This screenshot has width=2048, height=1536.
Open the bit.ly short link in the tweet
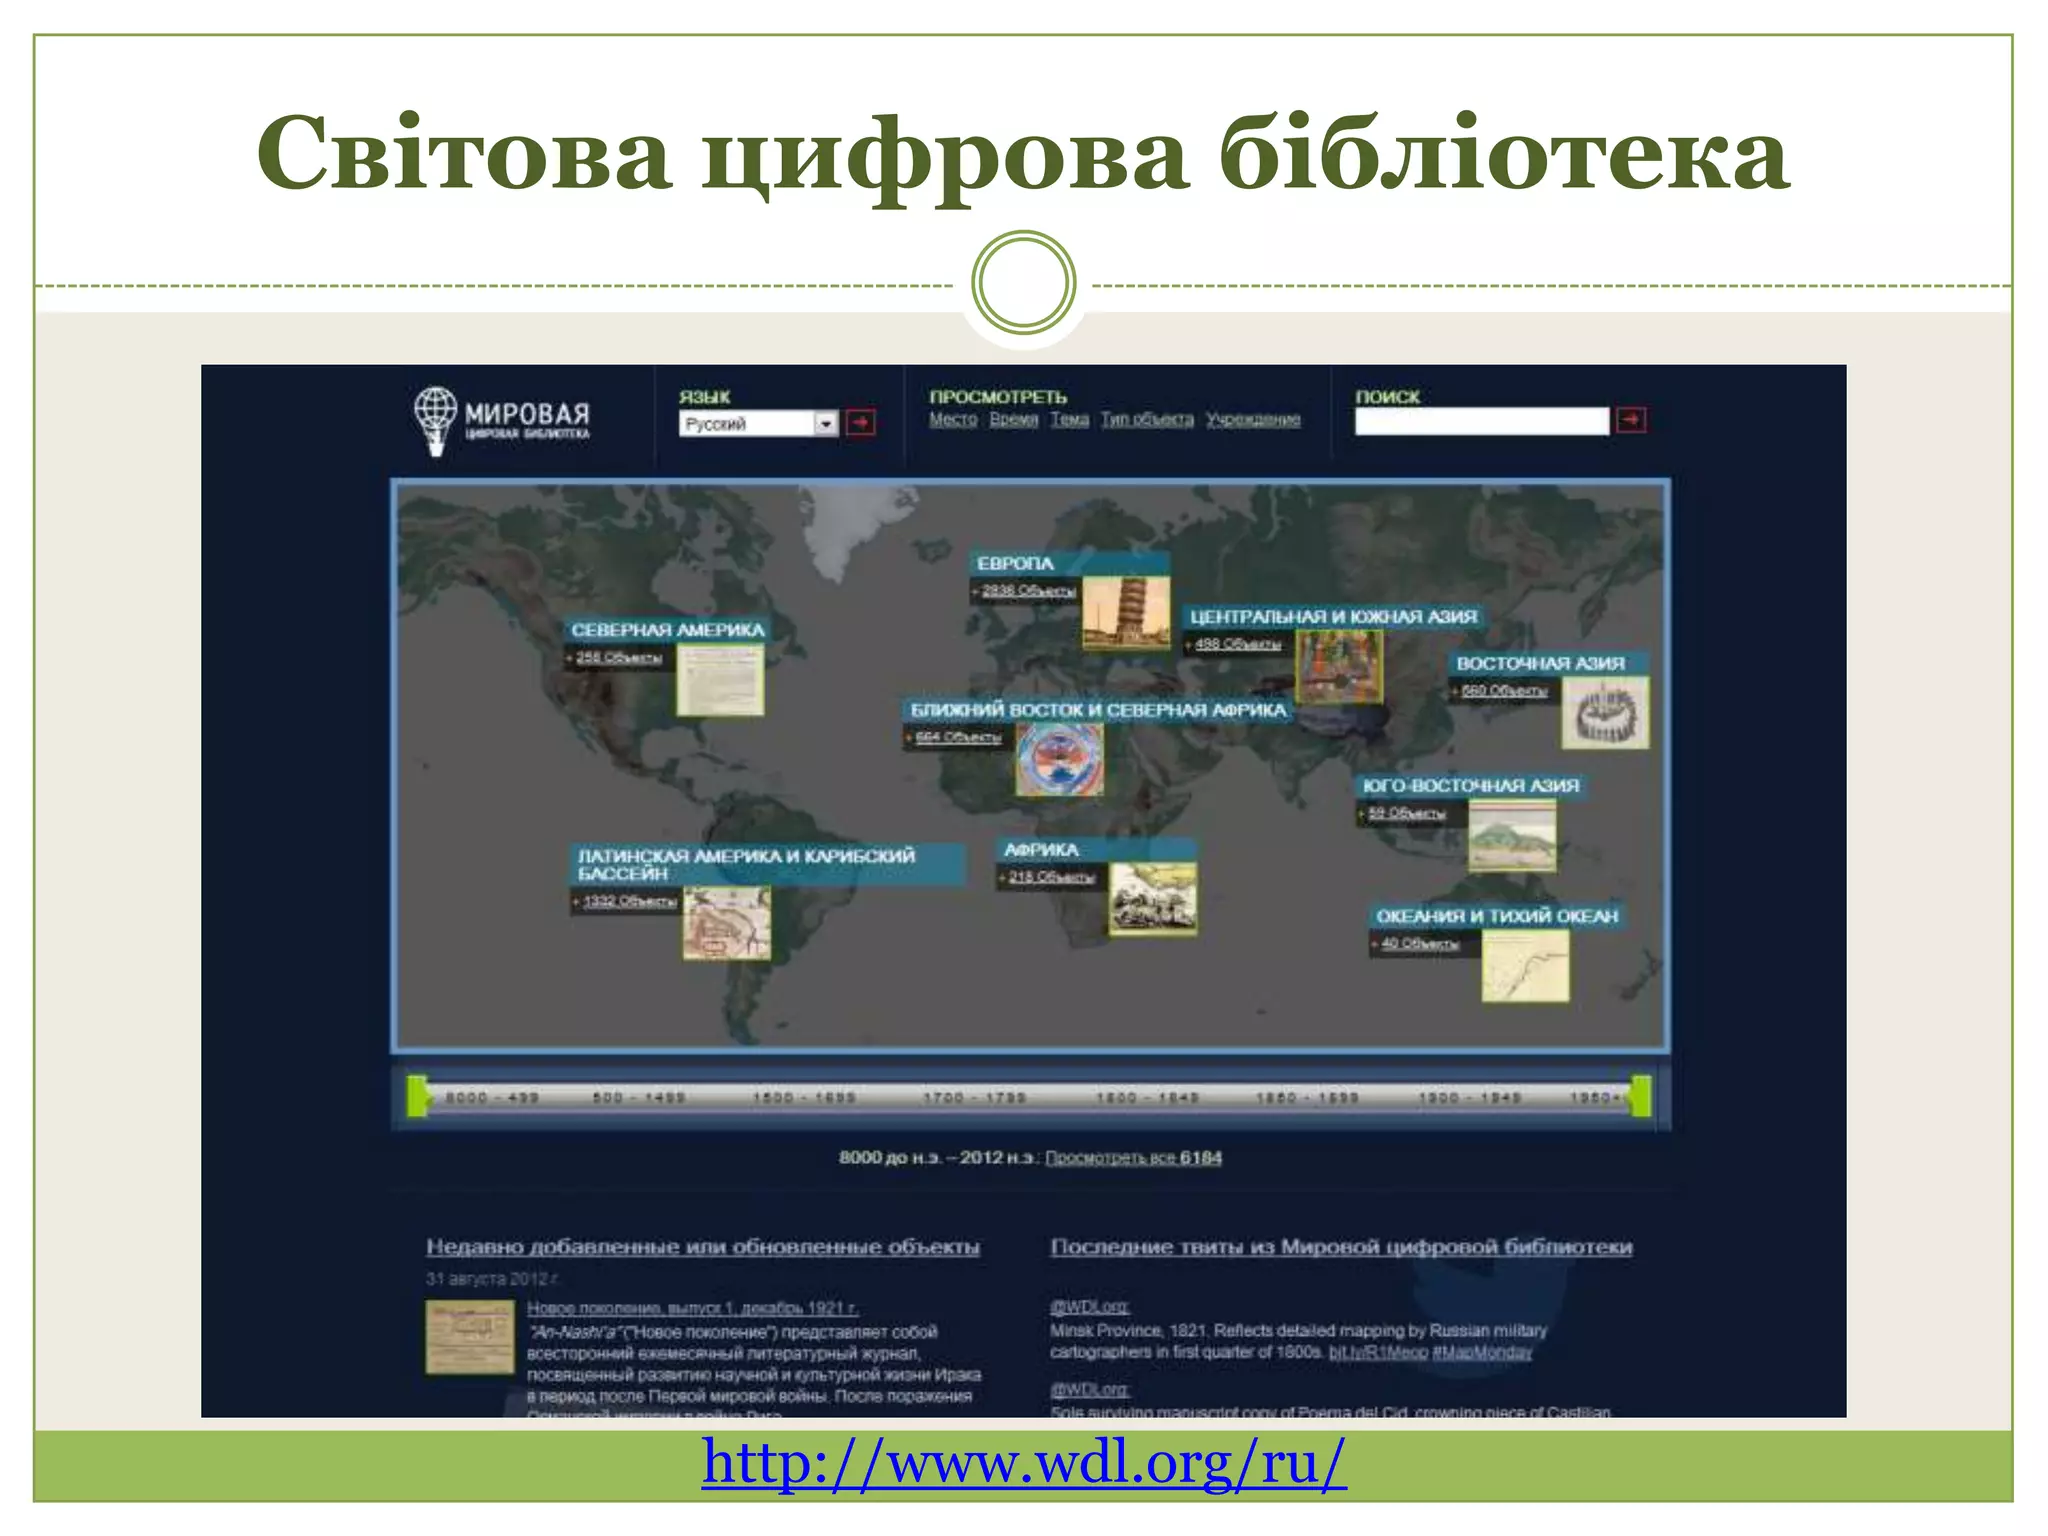(x=1378, y=1353)
